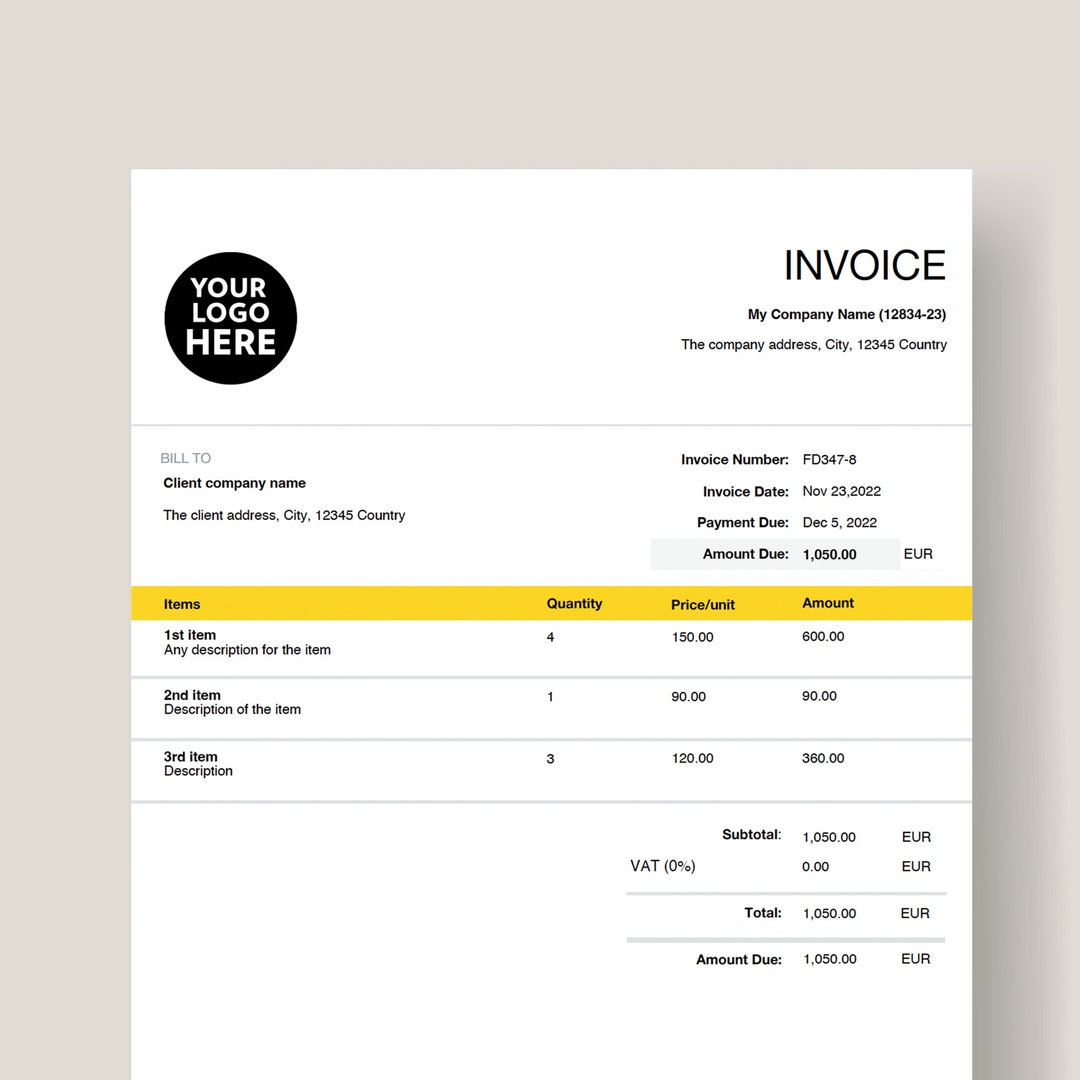The height and width of the screenshot is (1080, 1080).
Task: Select the INVOICE heading text
Action: [864, 264]
